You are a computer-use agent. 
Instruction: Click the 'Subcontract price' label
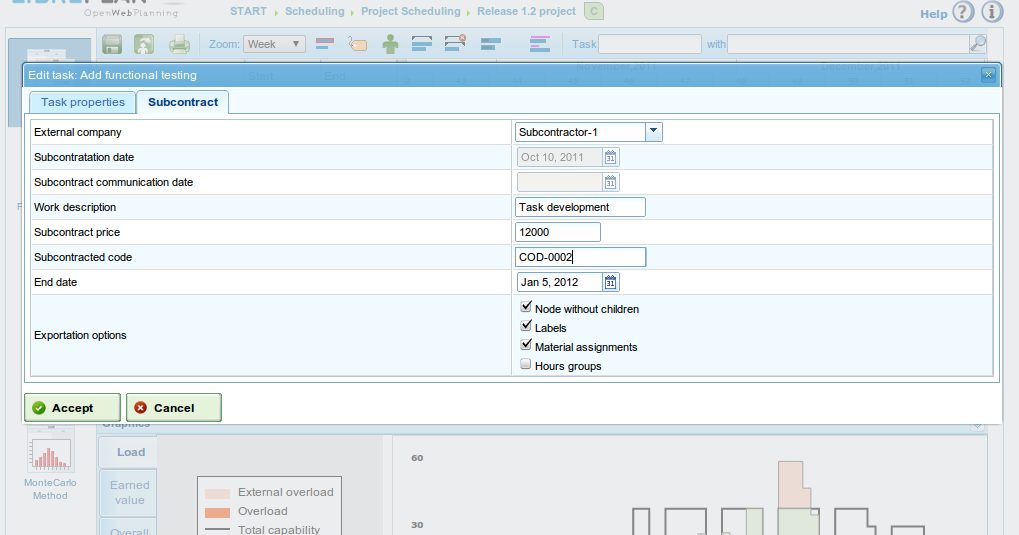[x=77, y=232]
